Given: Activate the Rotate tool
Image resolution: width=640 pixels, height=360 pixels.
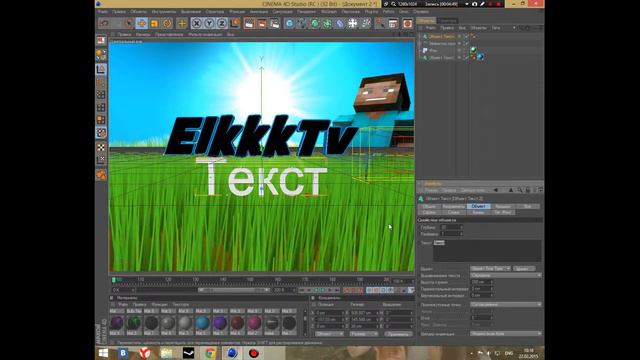Looking at the screenshot, I should 167,23.
